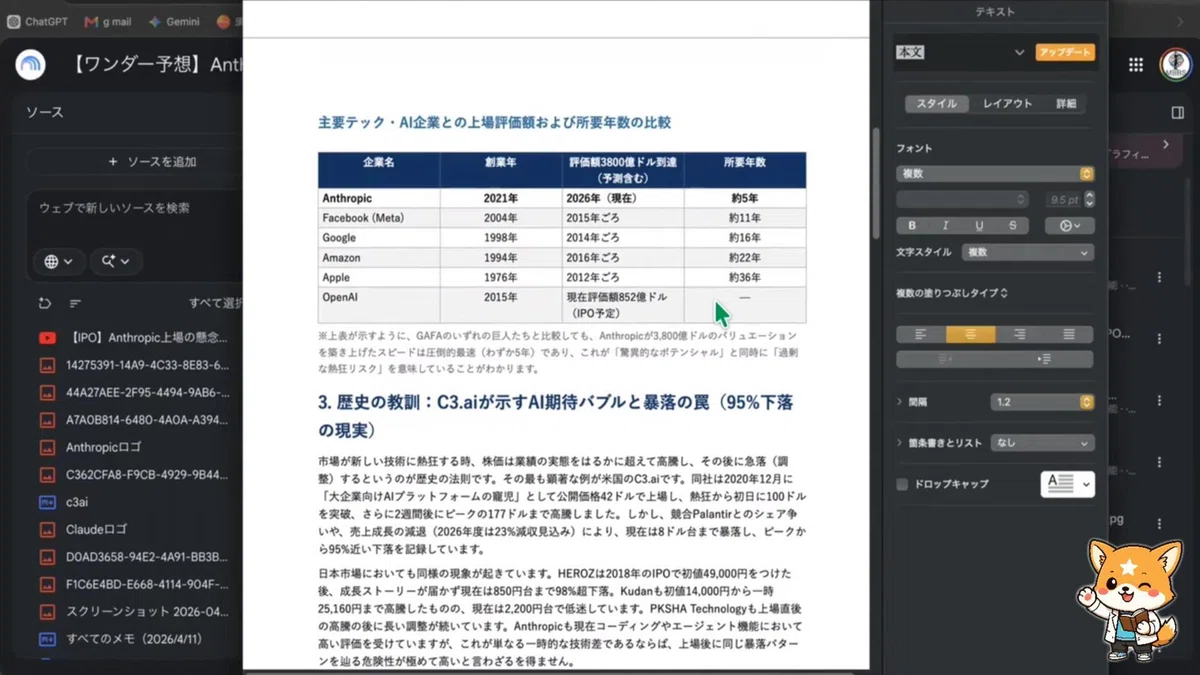
Task: Click the すべてのメモ（2026/4/11）source icon
Action: (47, 638)
